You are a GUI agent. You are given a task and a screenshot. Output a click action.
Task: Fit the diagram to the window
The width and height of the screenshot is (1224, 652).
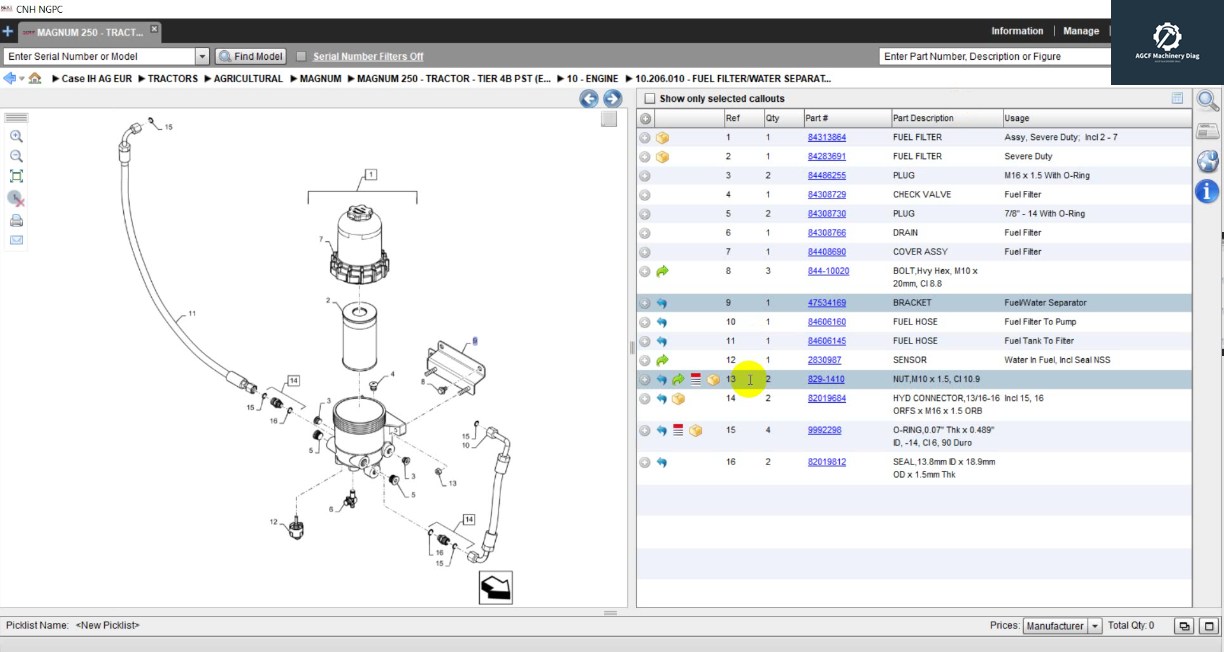(16, 176)
